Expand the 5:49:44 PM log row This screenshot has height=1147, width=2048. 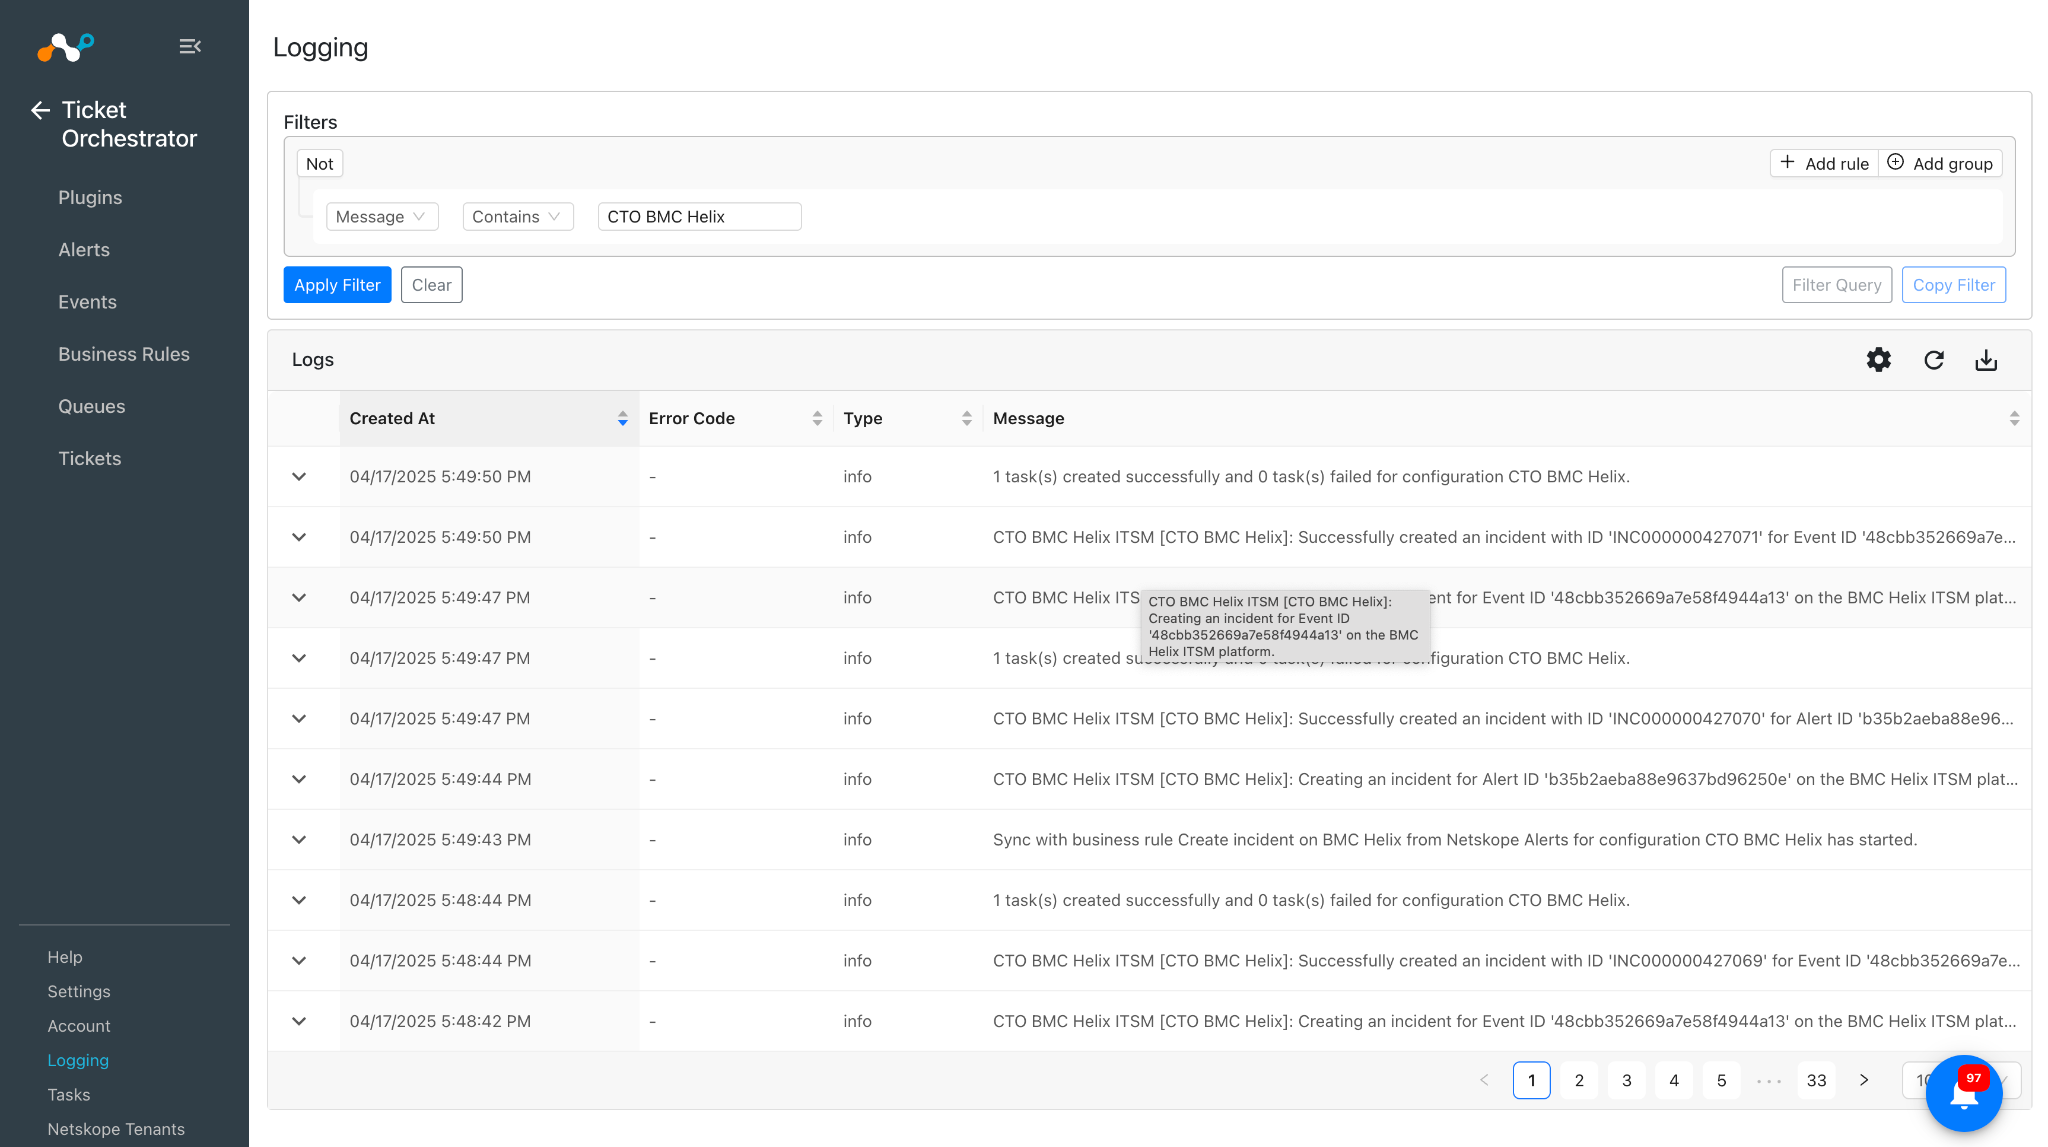pos(299,779)
